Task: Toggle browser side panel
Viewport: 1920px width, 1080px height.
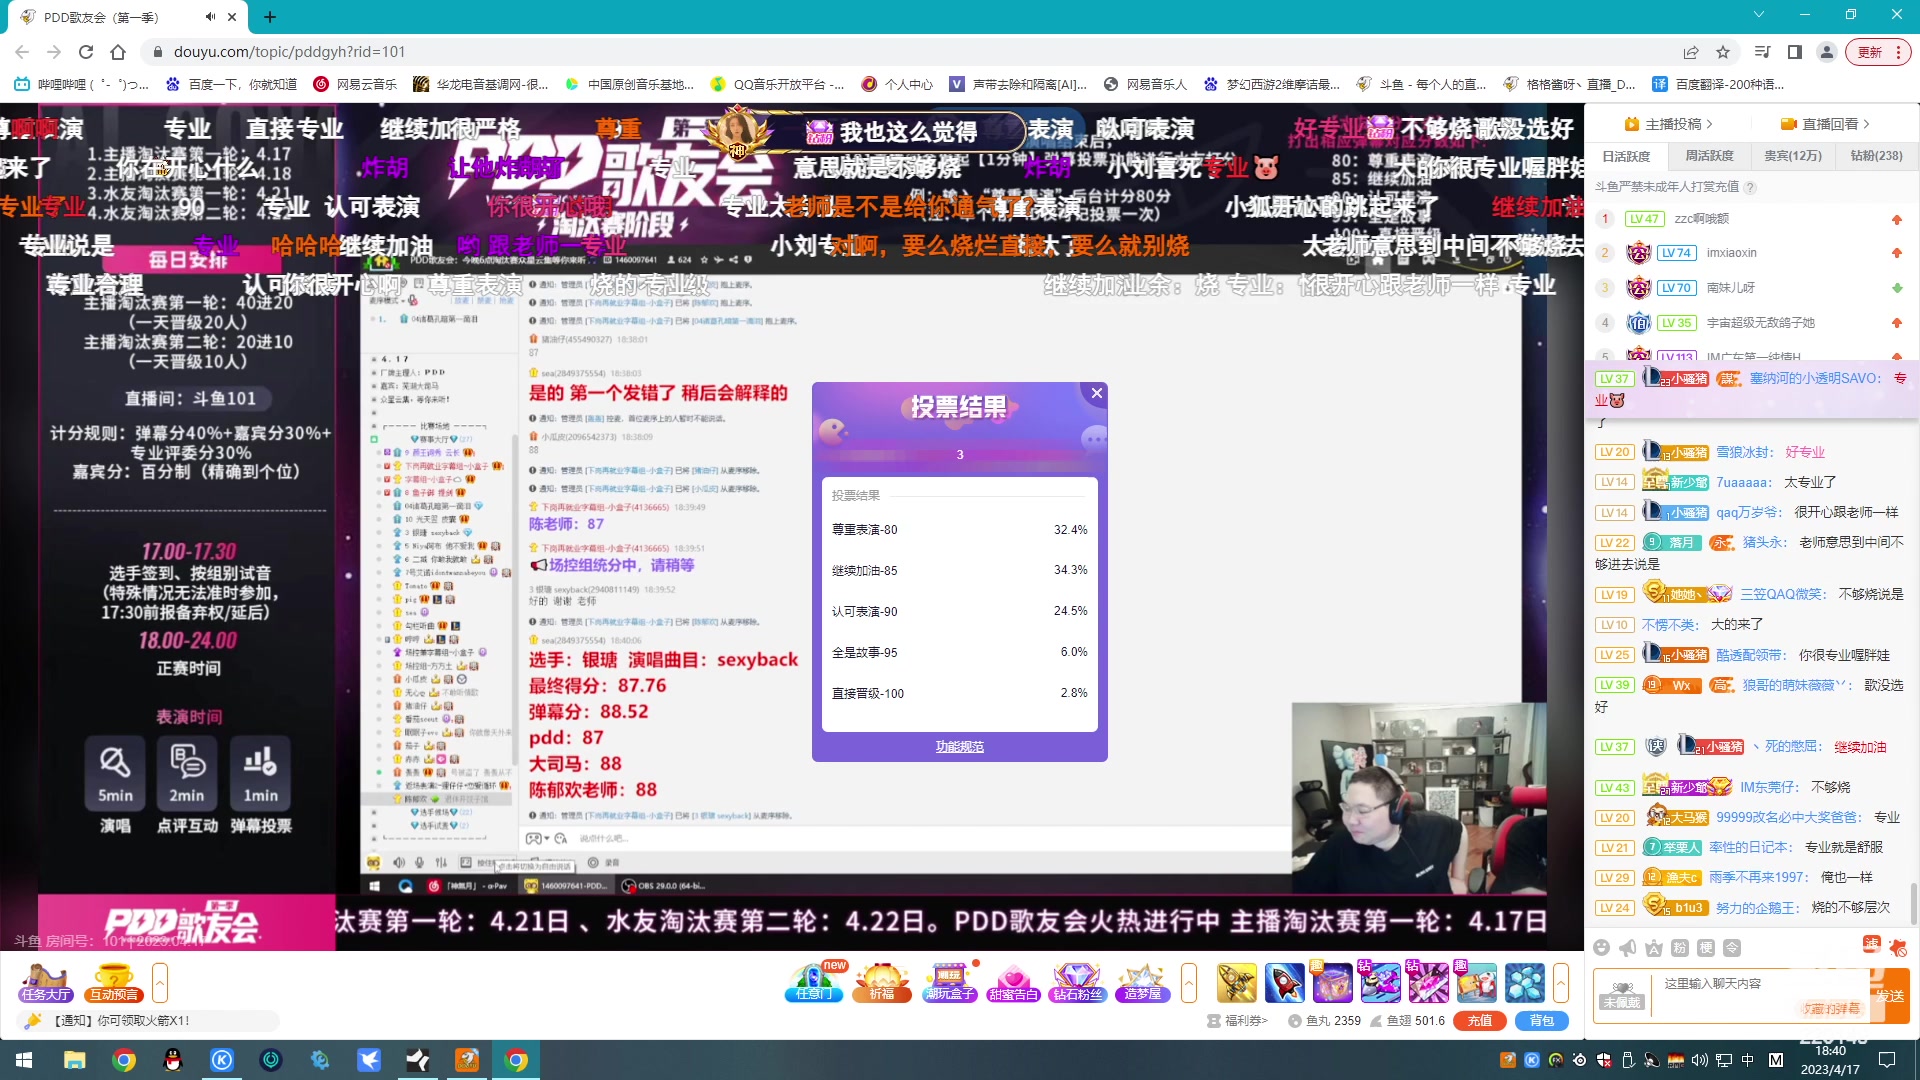Action: pyautogui.click(x=1795, y=52)
